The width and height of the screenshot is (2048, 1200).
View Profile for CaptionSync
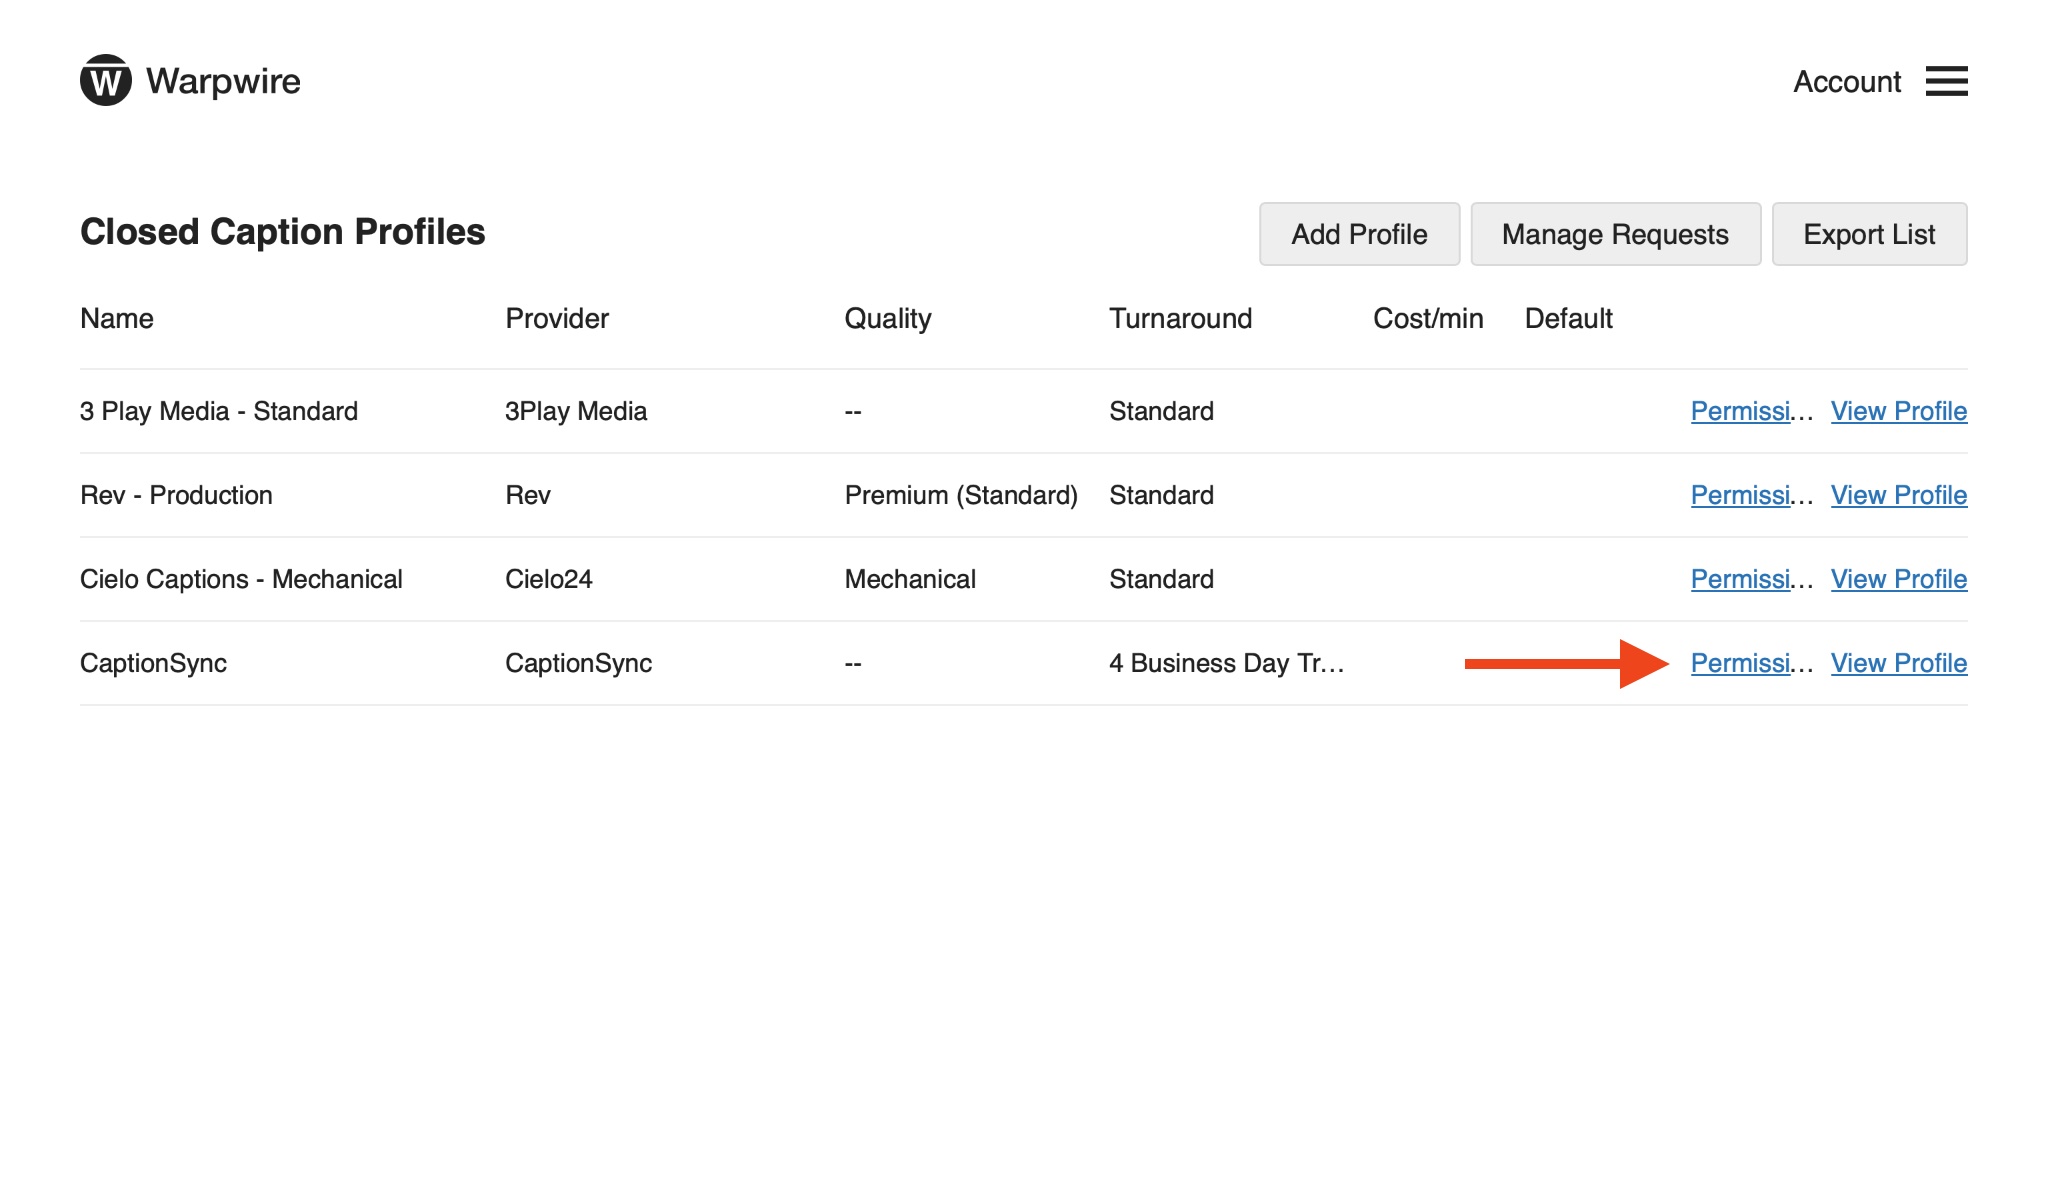pos(1898,663)
